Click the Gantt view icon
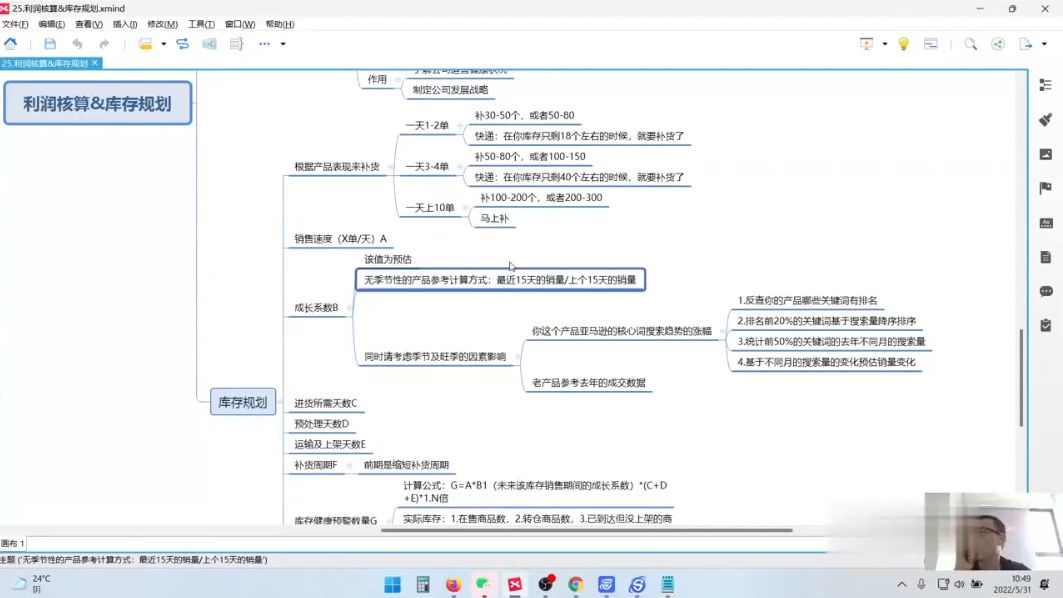 click(931, 44)
